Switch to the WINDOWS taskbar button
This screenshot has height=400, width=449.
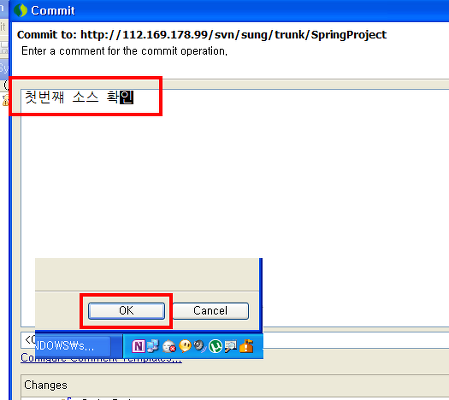[72, 346]
